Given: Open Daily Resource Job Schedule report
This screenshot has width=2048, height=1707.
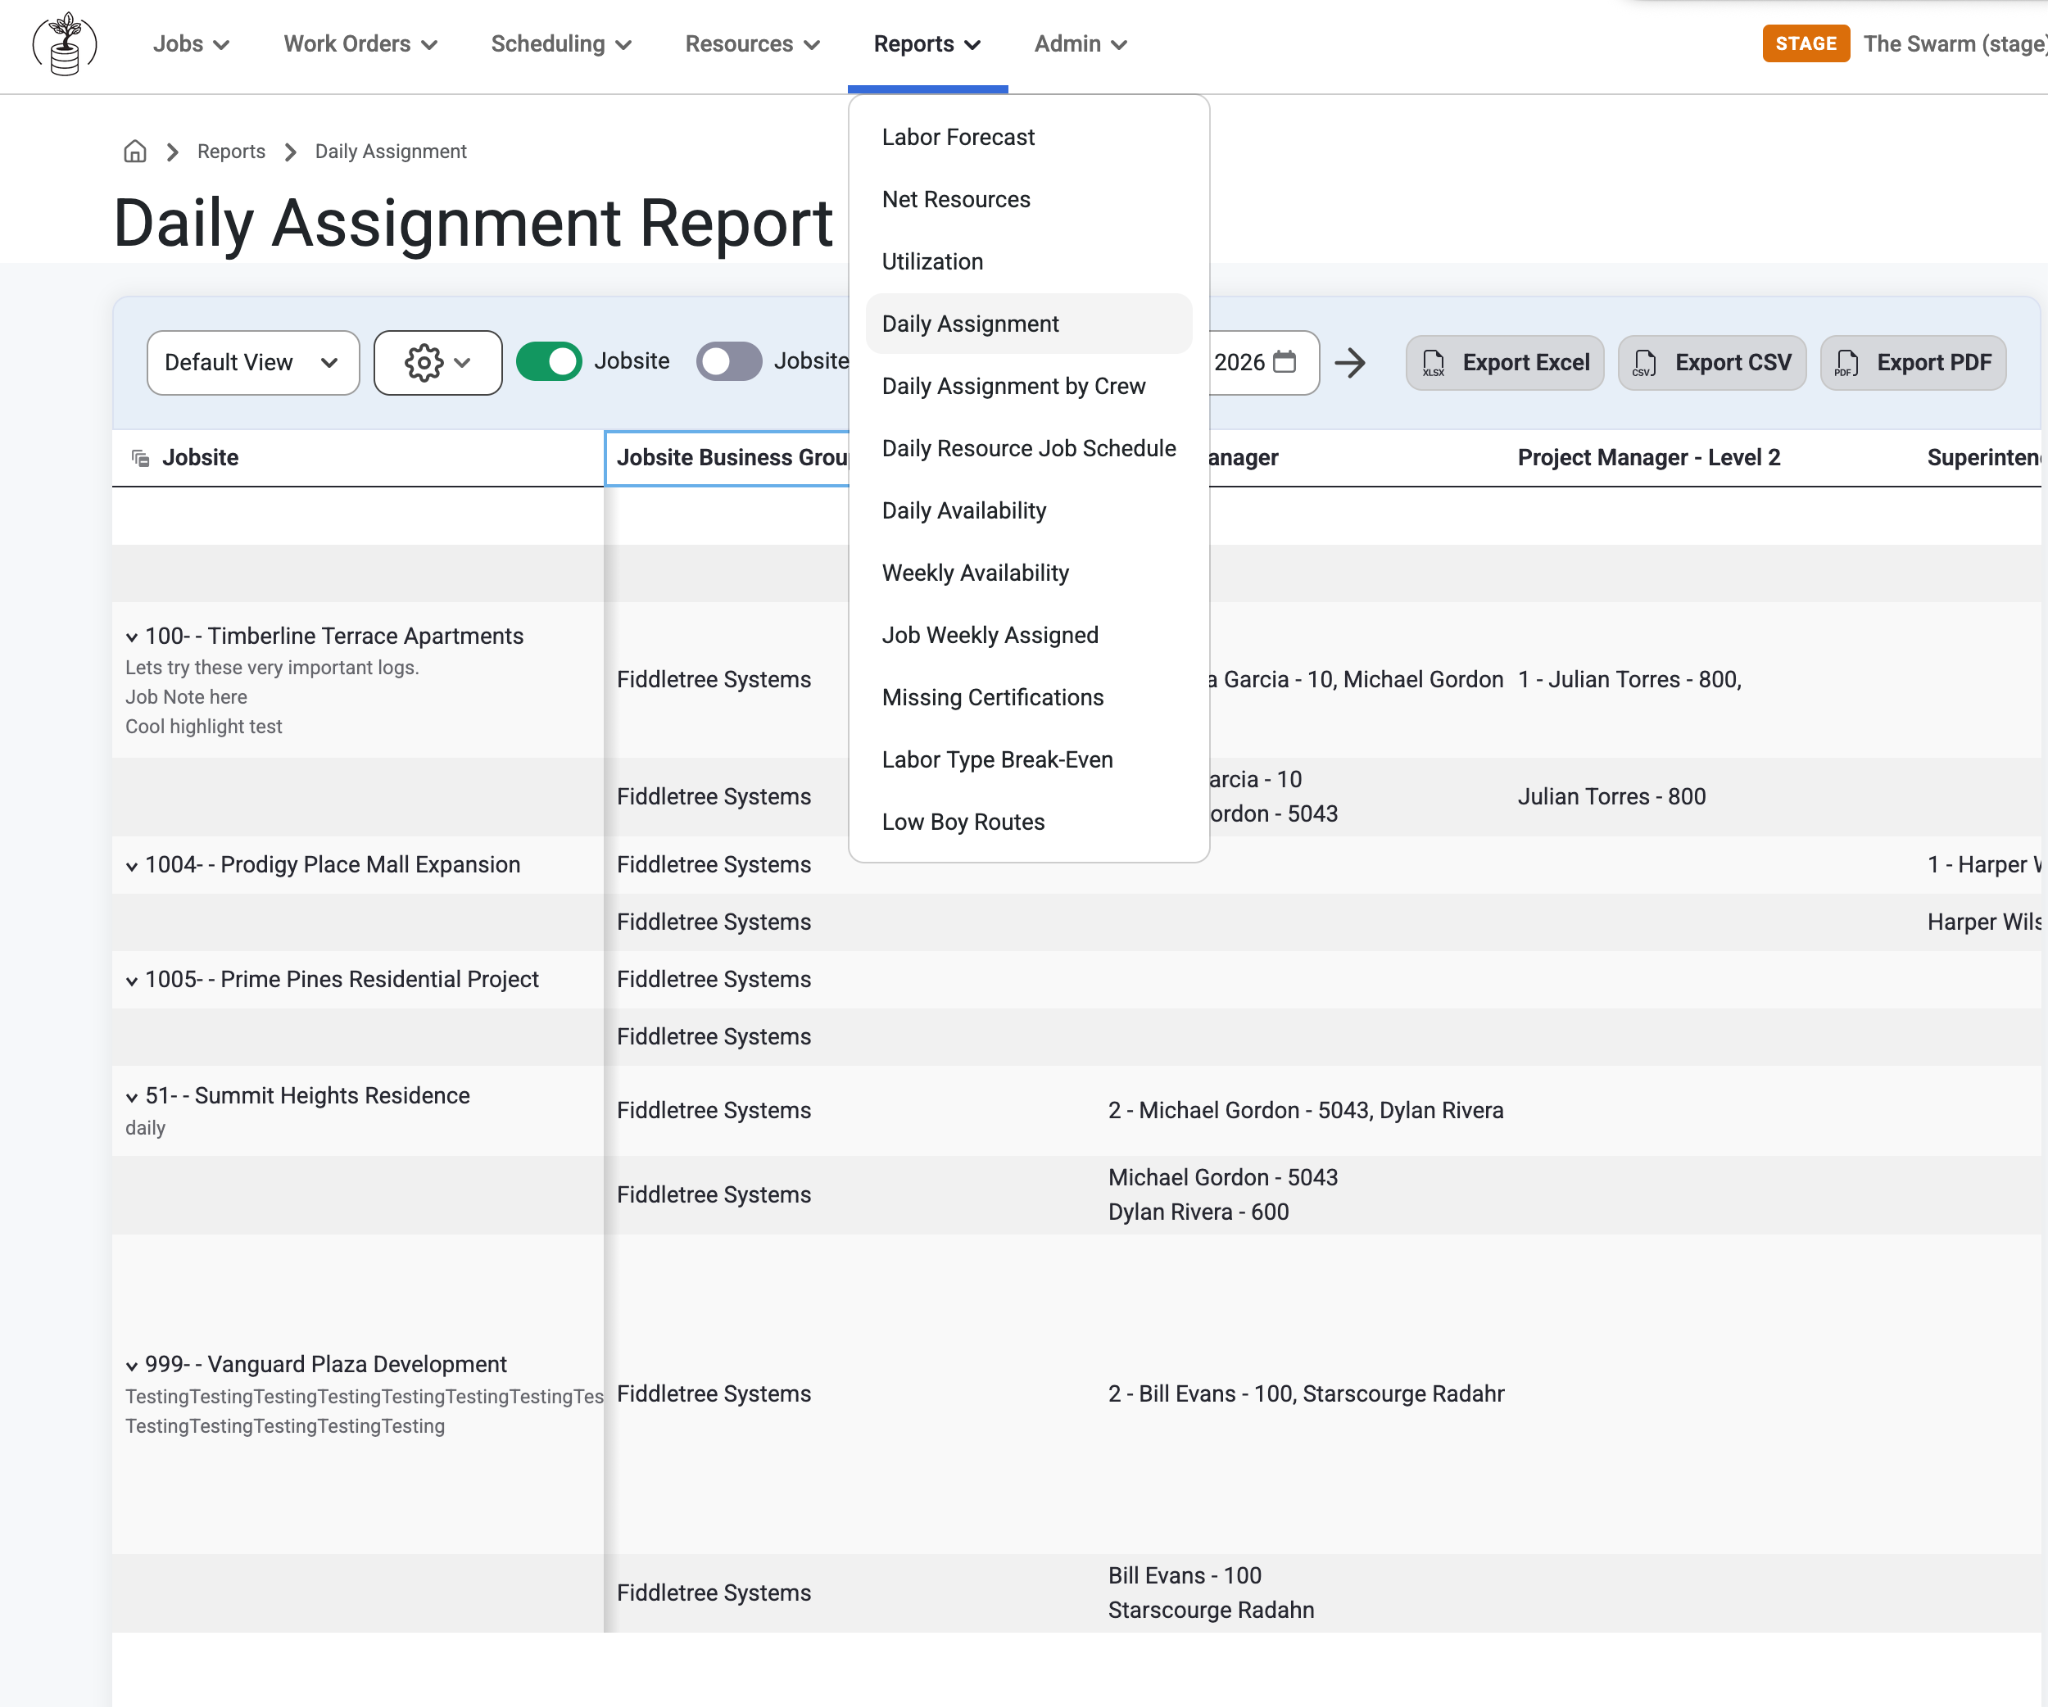Looking at the screenshot, I should (x=1029, y=448).
